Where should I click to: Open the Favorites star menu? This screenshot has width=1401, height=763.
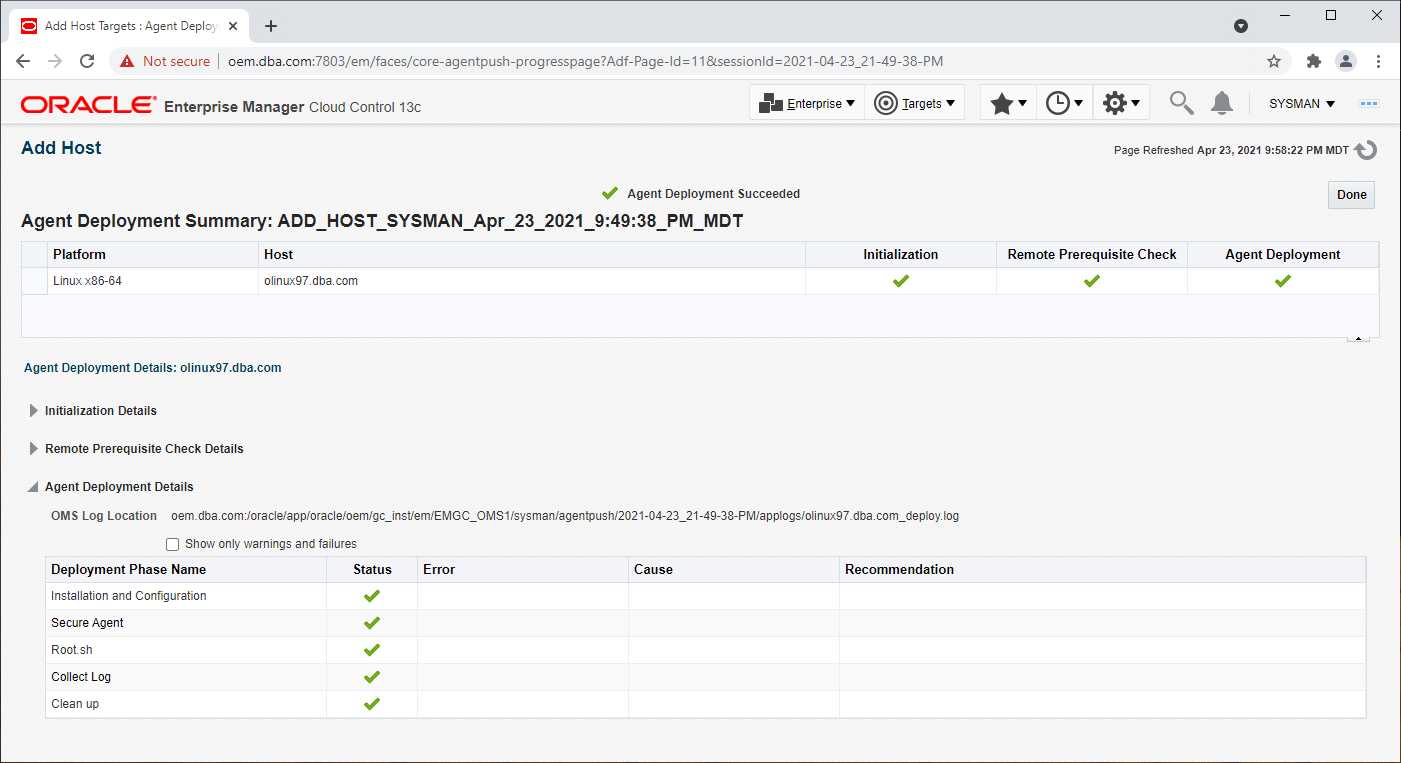(x=1008, y=103)
